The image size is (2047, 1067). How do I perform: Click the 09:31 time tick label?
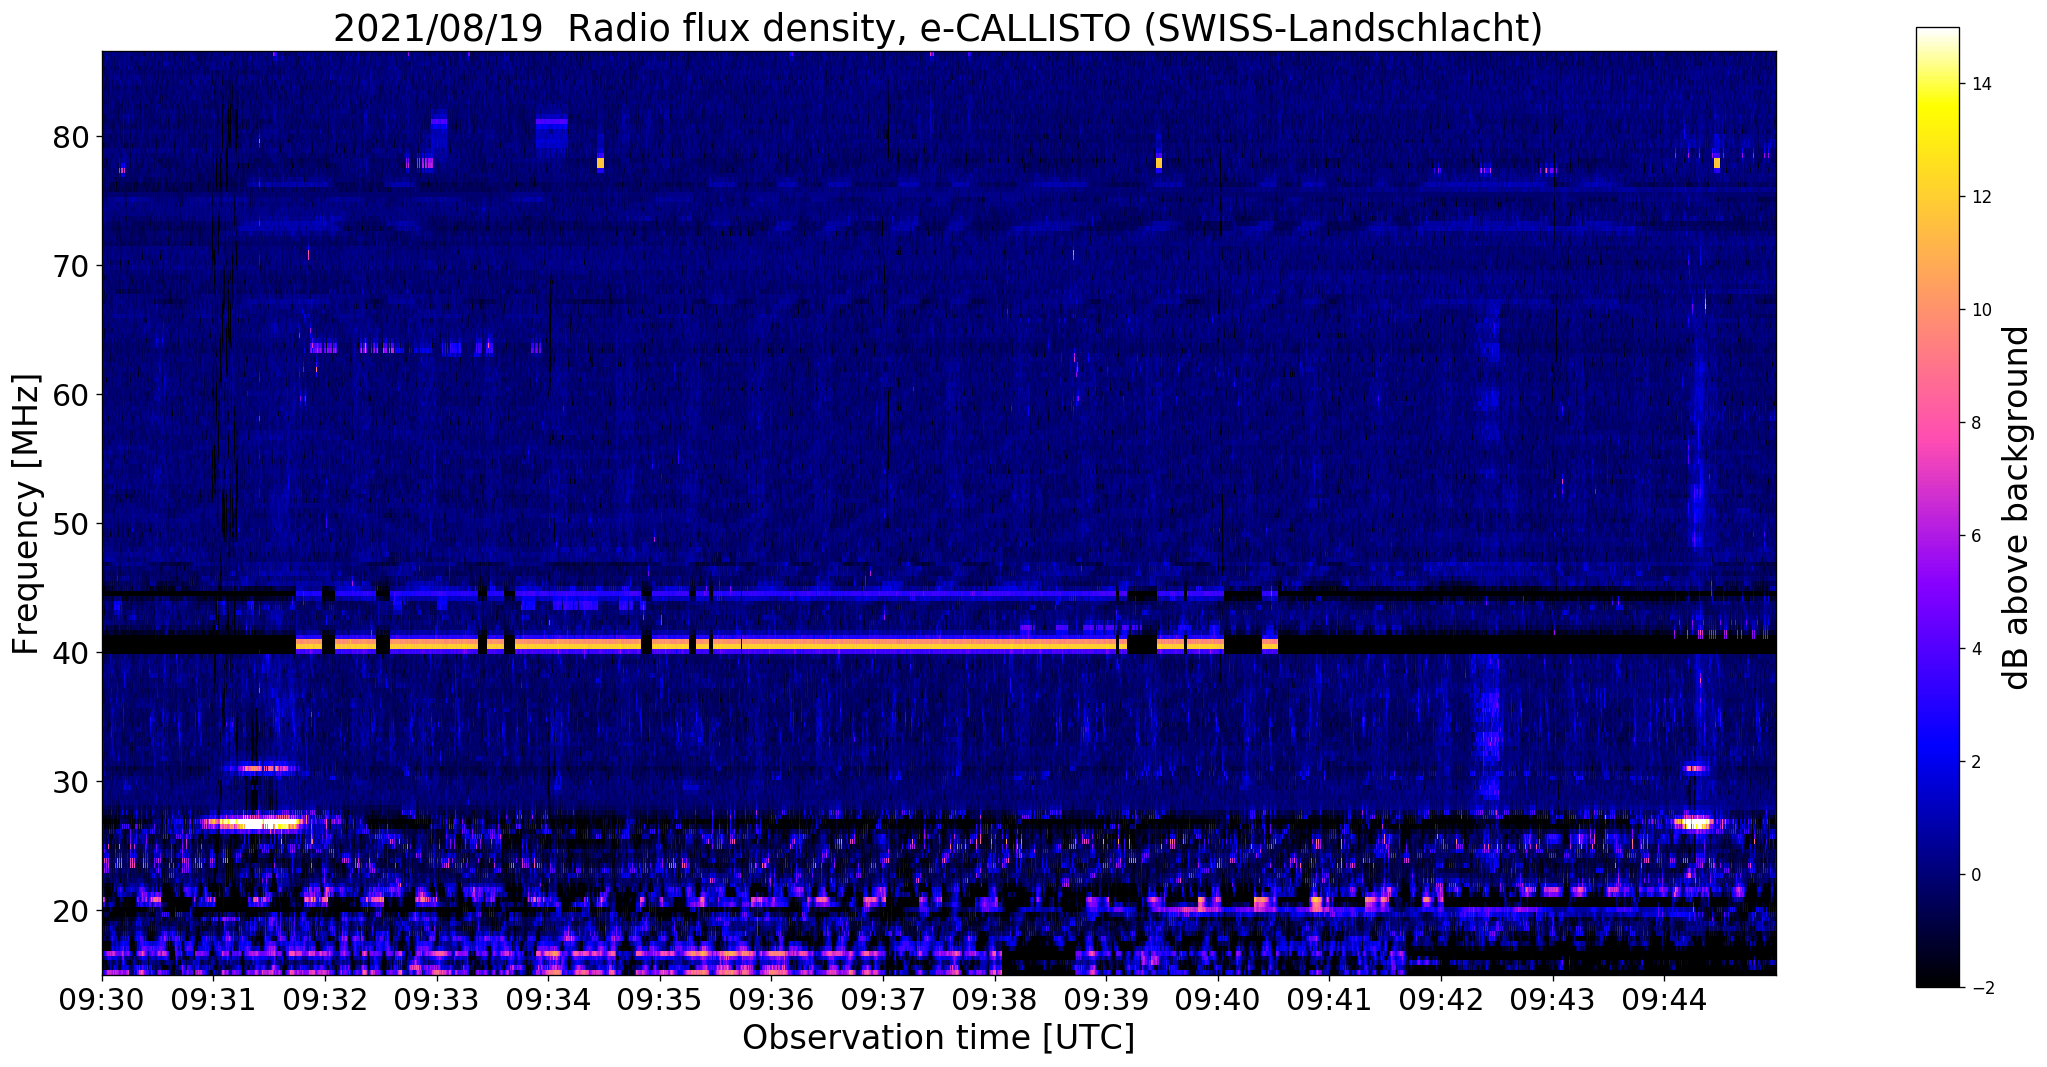(214, 998)
